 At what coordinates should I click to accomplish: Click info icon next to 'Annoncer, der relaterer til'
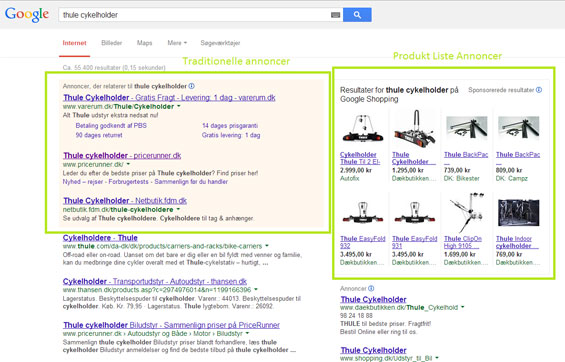(x=192, y=86)
